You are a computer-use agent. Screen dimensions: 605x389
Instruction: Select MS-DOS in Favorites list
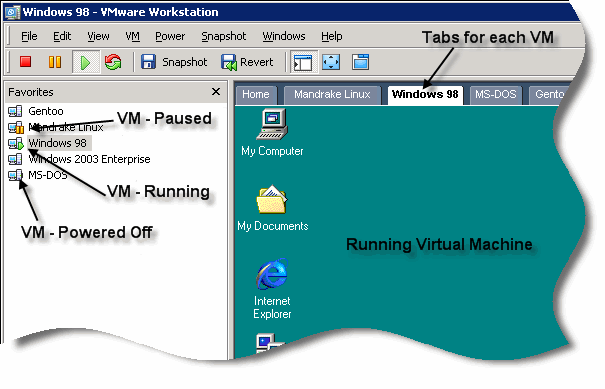(48, 175)
